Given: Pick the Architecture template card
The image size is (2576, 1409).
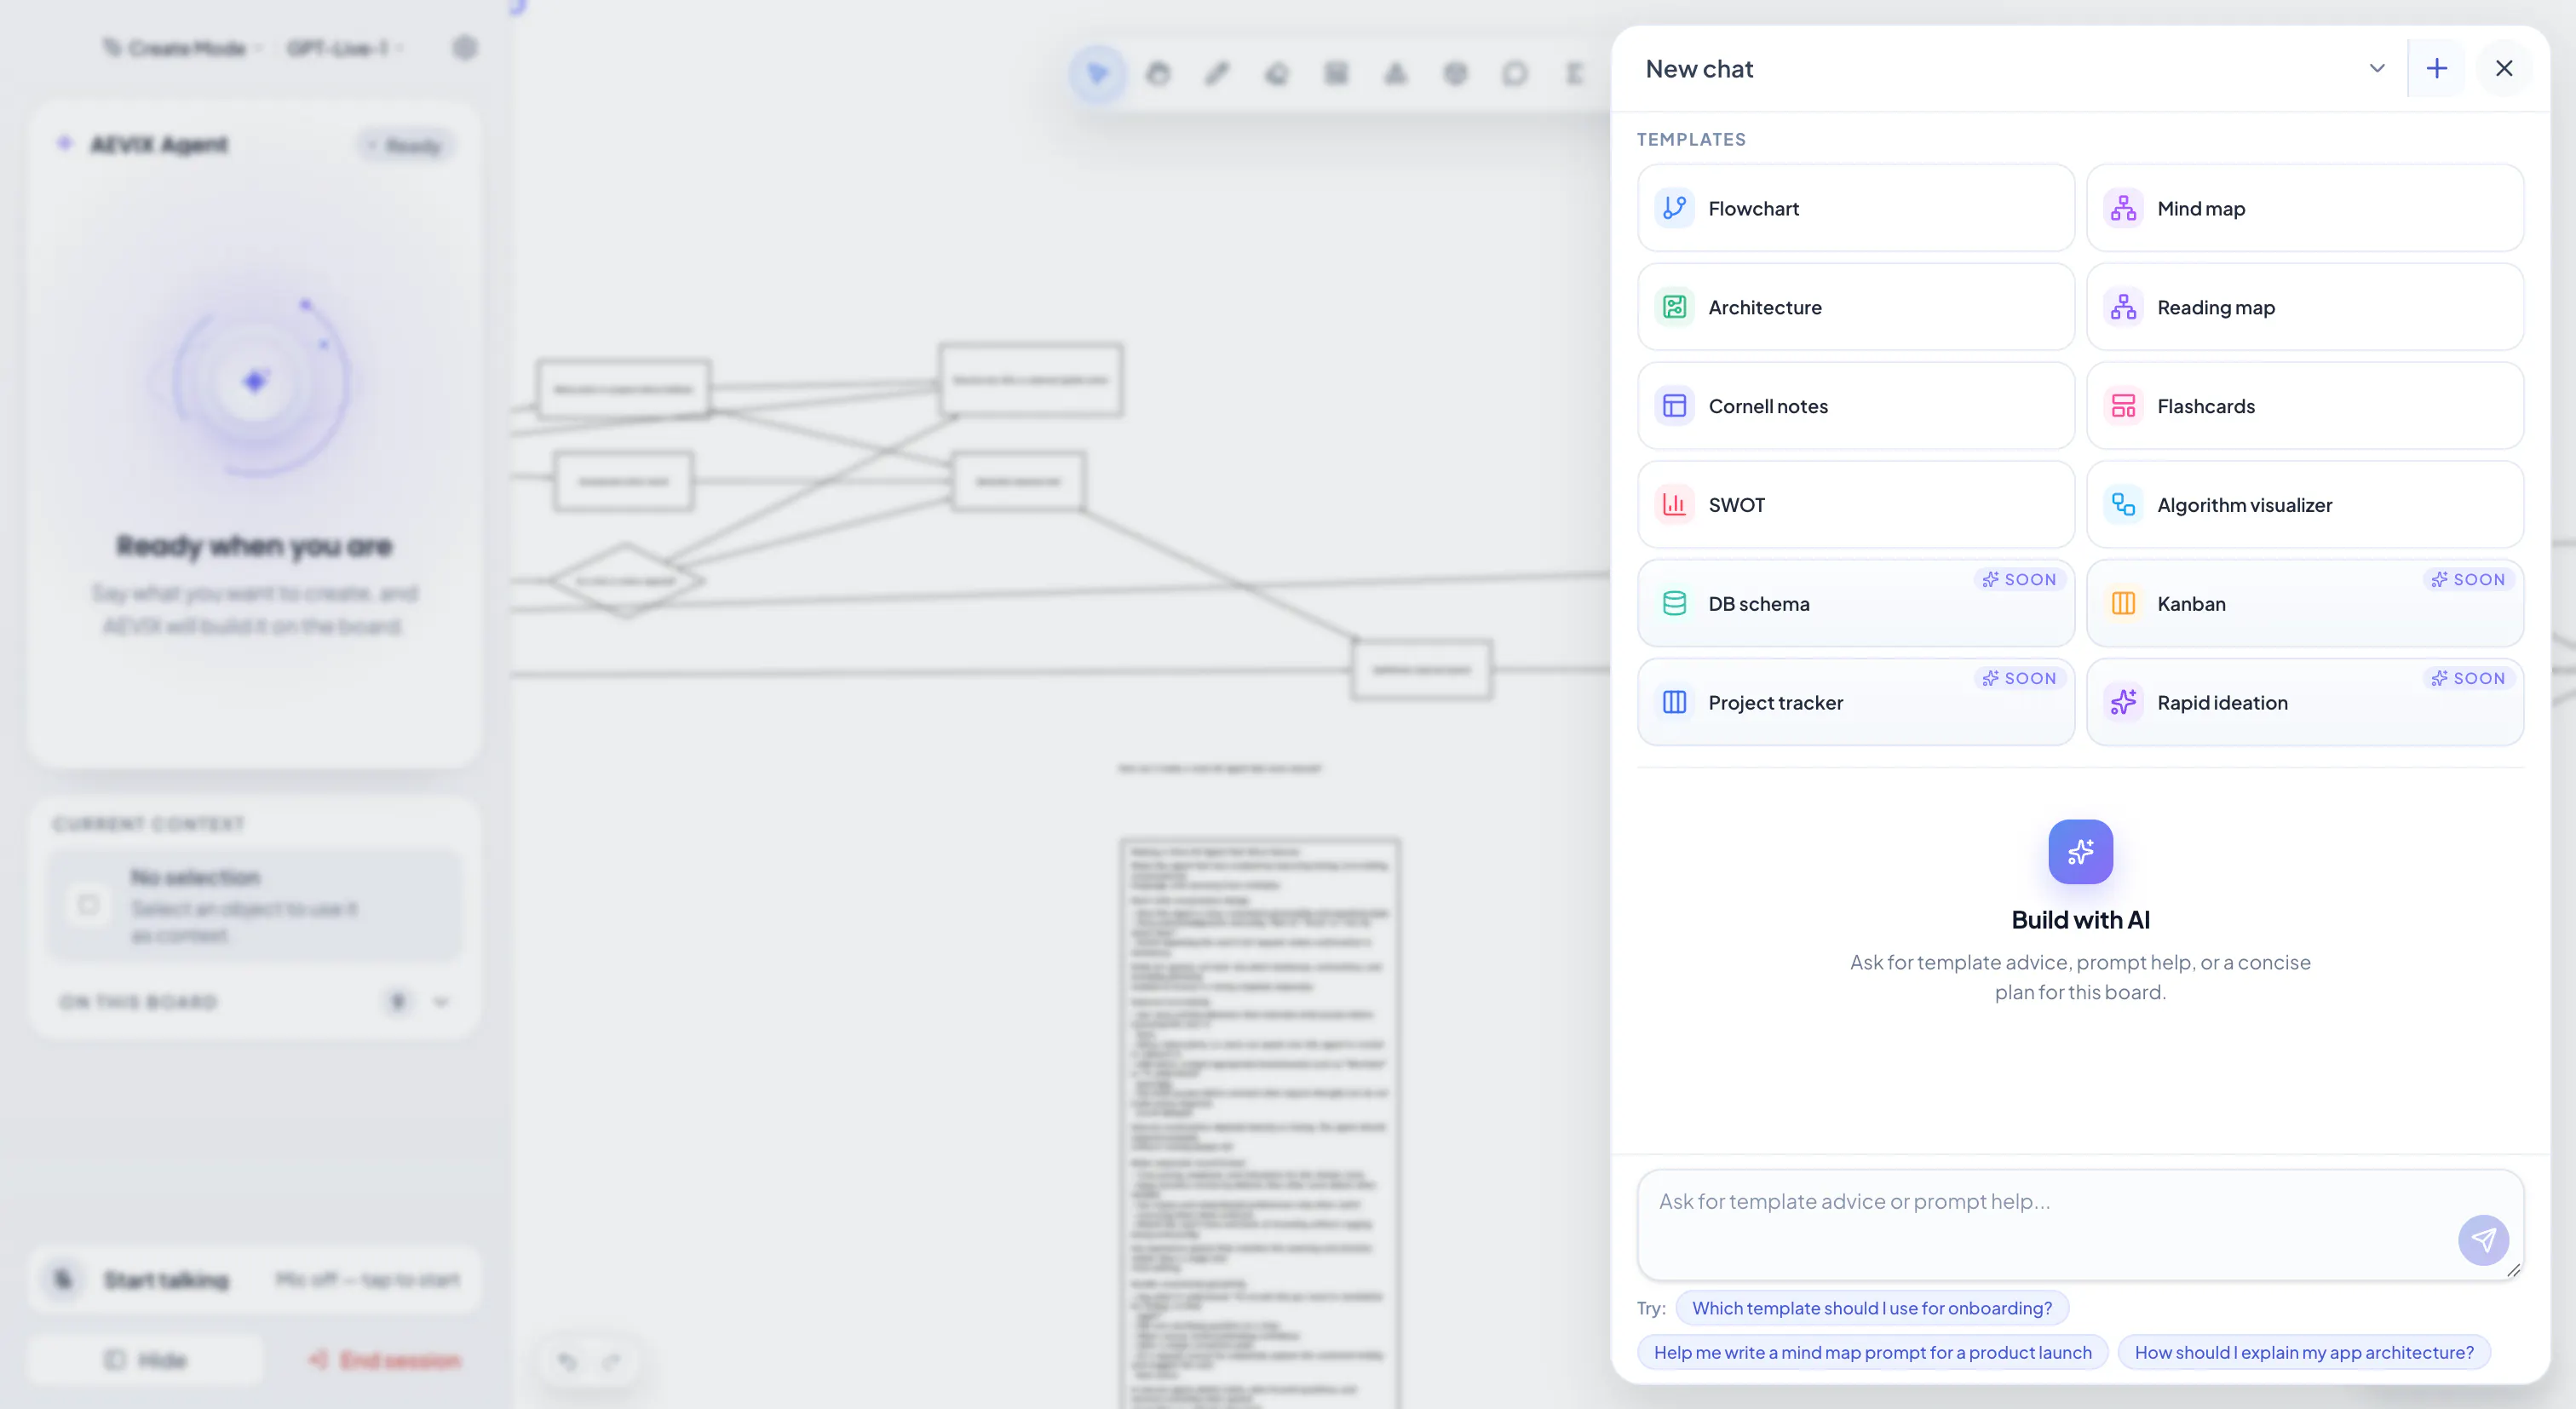Looking at the screenshot, I should [x=1856, y=307].
